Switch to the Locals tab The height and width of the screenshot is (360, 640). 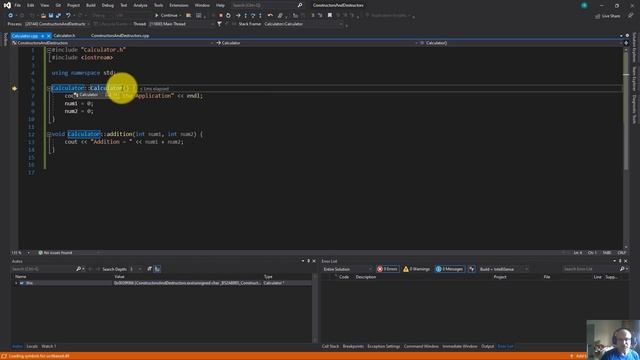click(x=32, y=346)
